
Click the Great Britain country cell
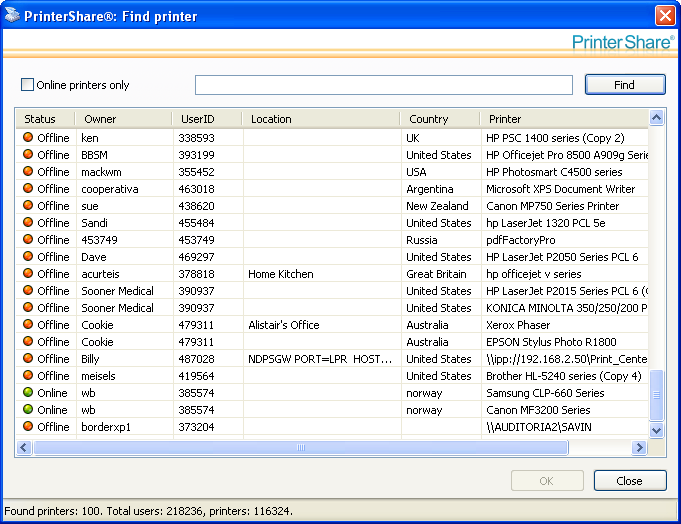click(x=436, y=274)
